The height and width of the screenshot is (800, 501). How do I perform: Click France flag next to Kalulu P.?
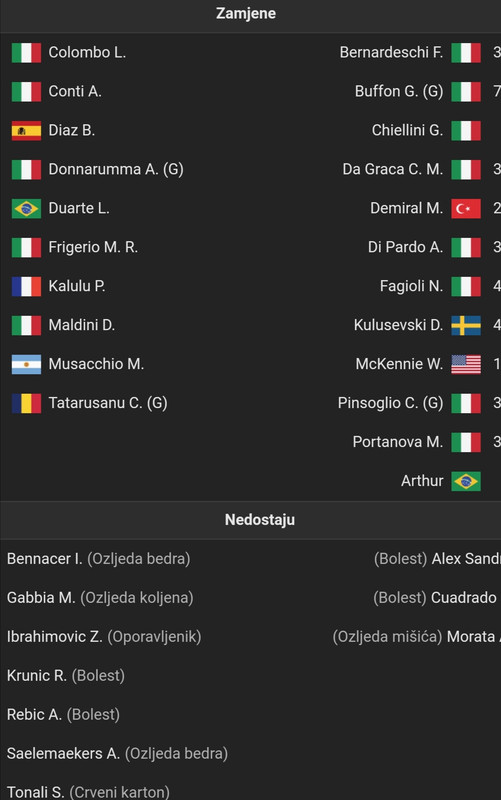click(x=26, y=286)
